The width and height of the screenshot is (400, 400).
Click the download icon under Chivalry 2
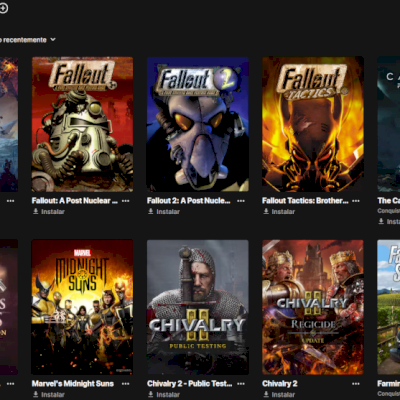(266, 394)
